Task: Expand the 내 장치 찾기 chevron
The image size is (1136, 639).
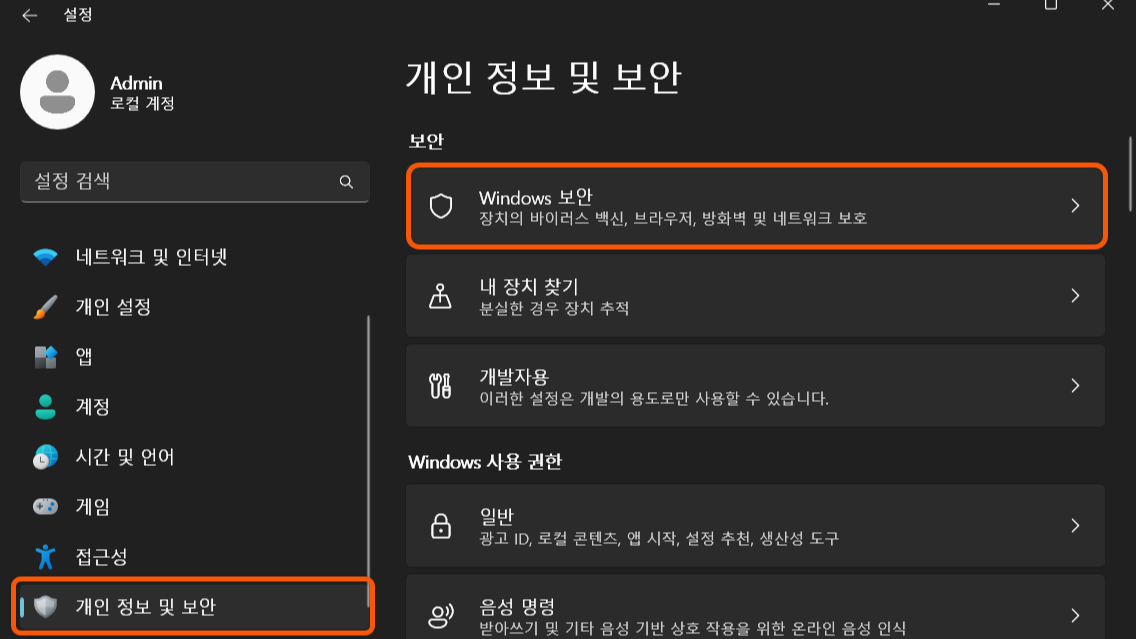Action: [x=1075, y=296]
